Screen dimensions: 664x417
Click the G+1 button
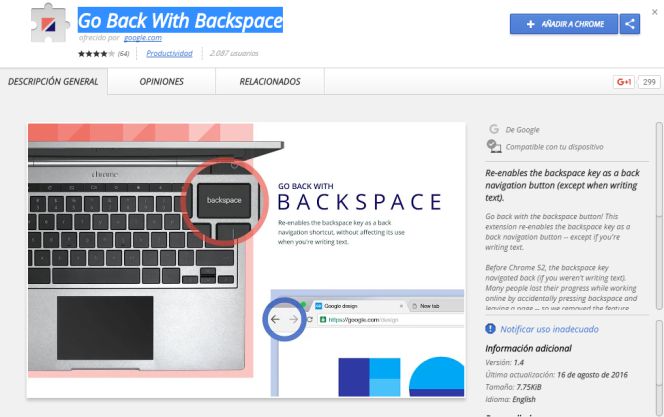click(x=624, y=82)
